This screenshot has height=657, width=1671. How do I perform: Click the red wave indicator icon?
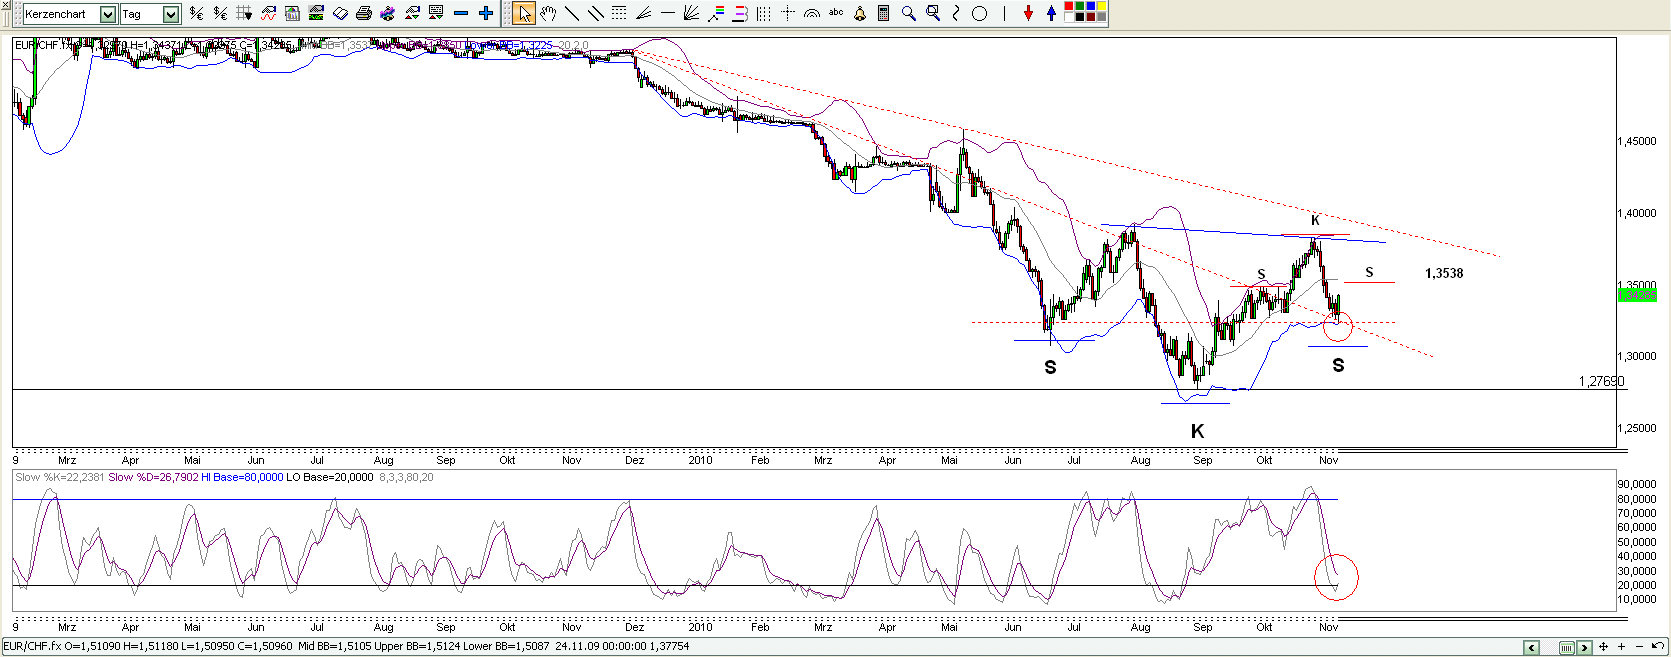[268, 13]
